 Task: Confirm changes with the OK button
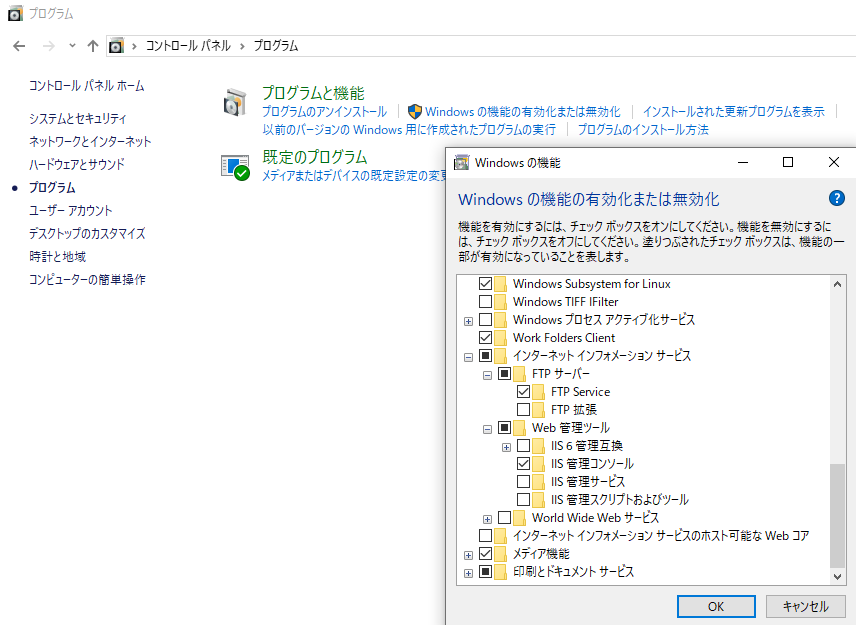(x=716, y=606)
